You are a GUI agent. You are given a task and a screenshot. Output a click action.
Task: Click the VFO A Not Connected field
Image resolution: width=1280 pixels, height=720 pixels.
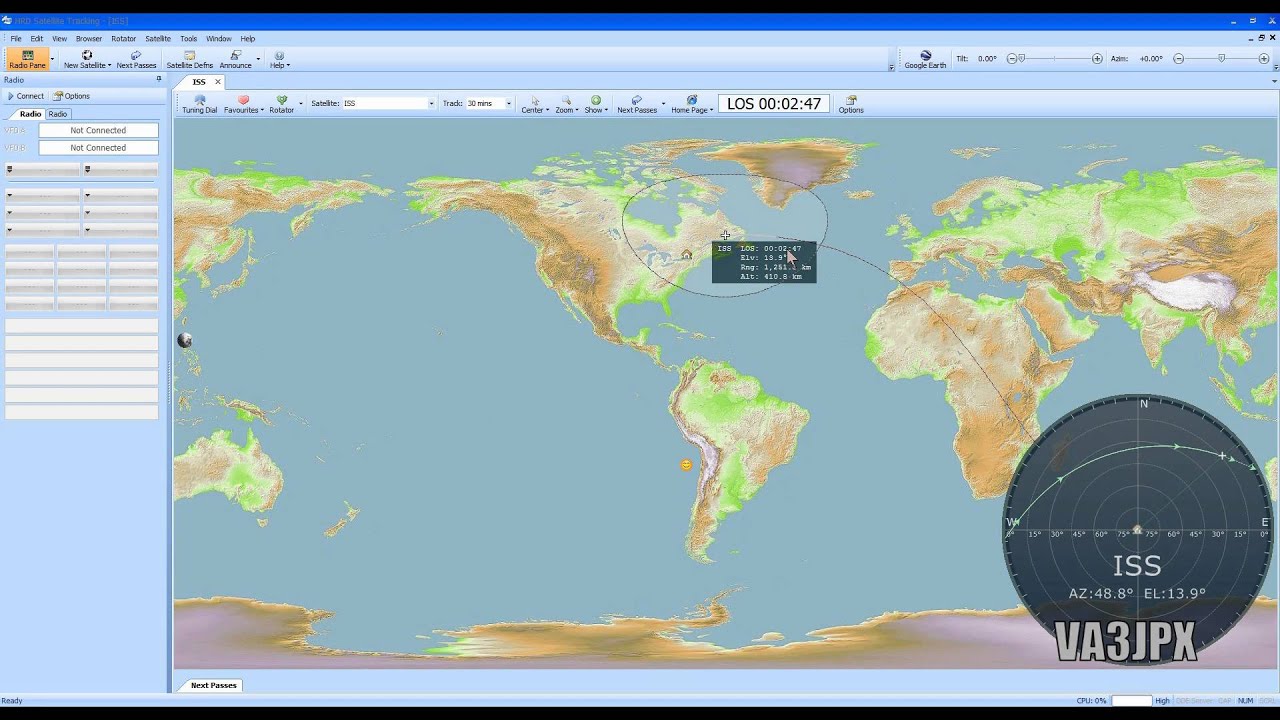[x=98, y=130]
